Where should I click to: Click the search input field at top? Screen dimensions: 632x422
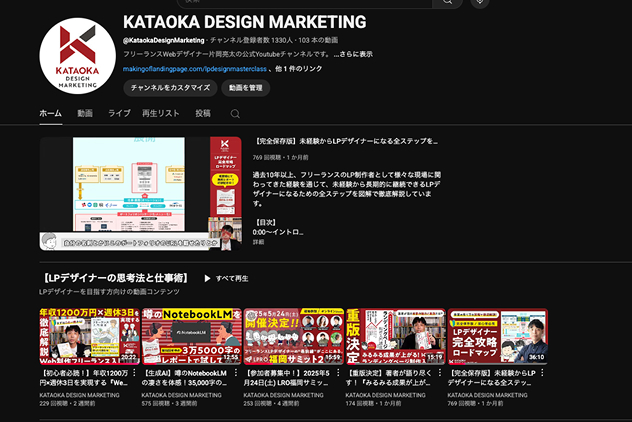(304, 2)
